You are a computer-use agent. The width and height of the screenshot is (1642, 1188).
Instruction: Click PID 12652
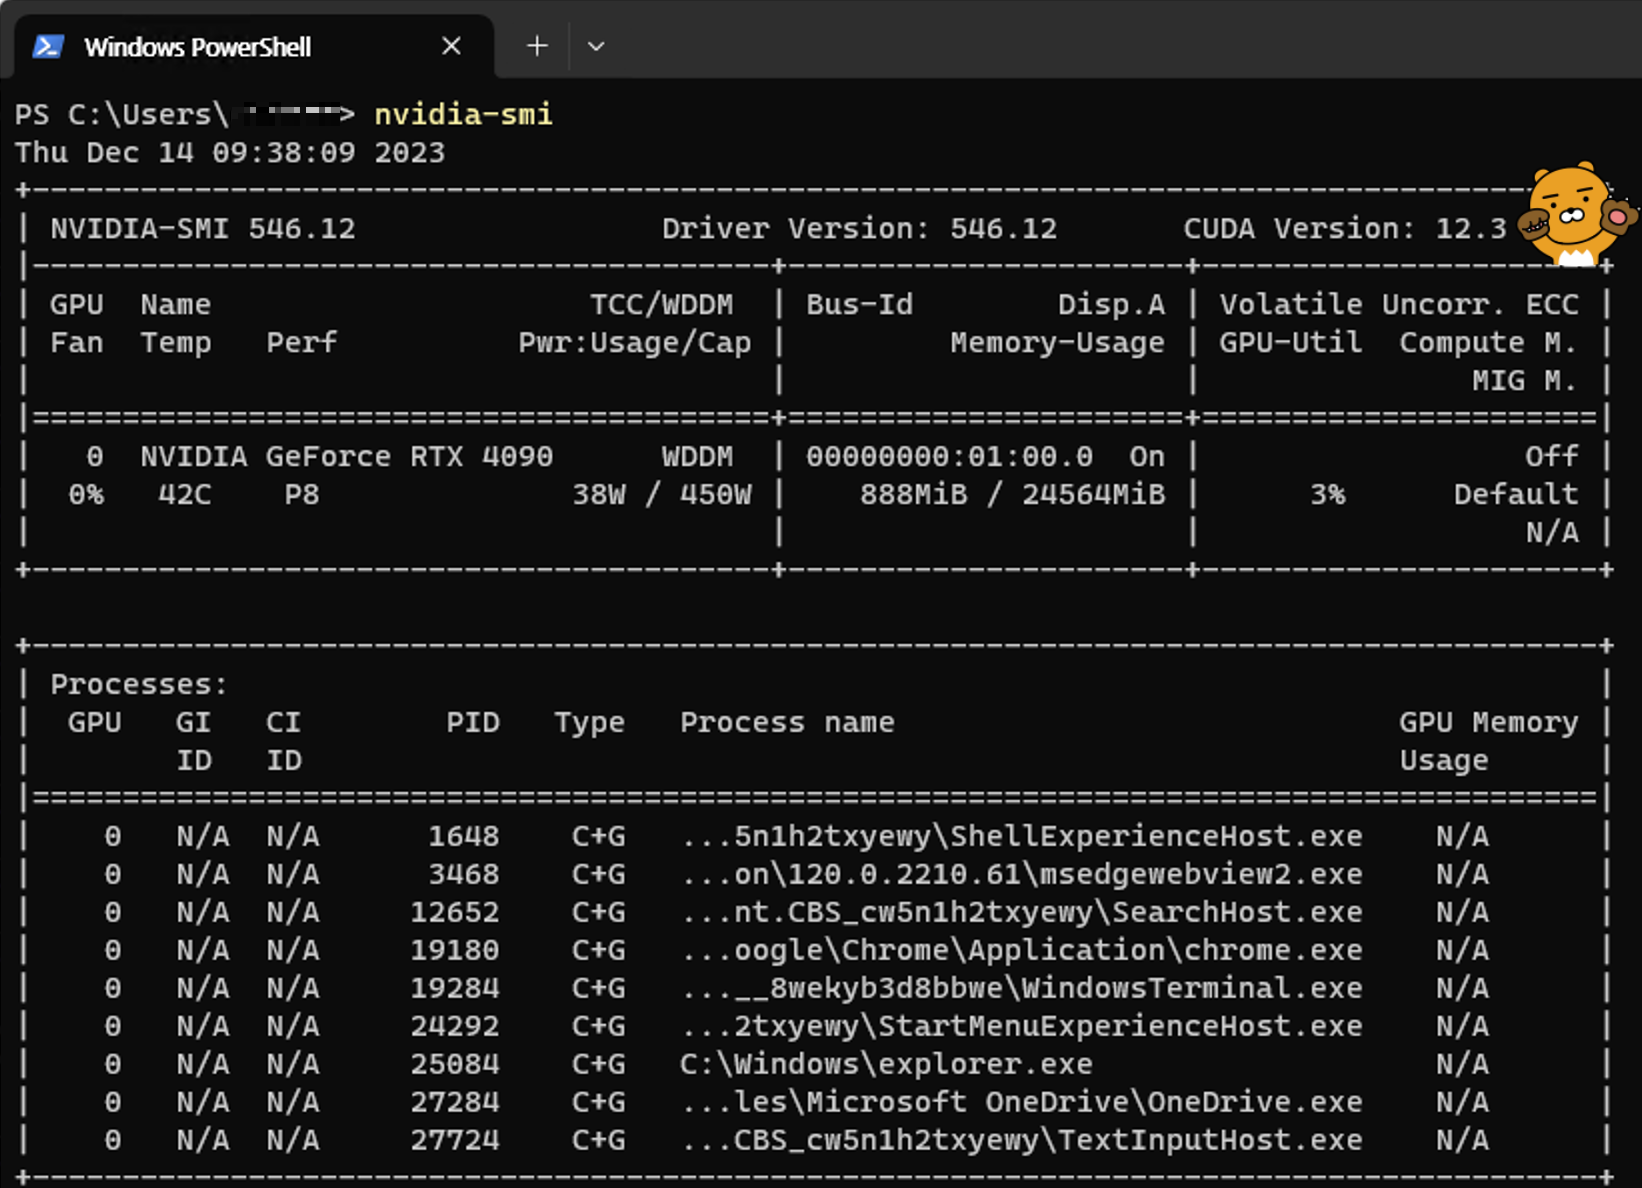point(455,913)
